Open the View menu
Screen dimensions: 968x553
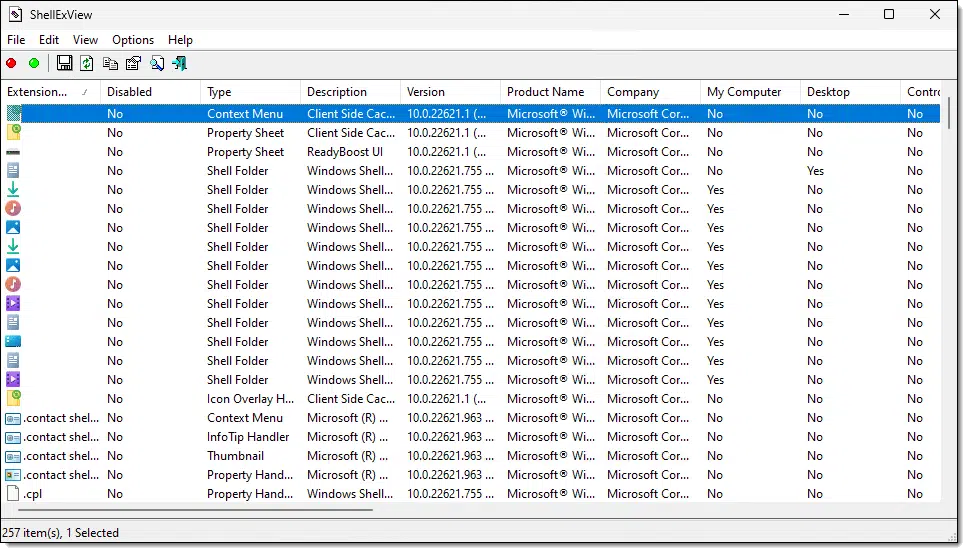point(85,40)
